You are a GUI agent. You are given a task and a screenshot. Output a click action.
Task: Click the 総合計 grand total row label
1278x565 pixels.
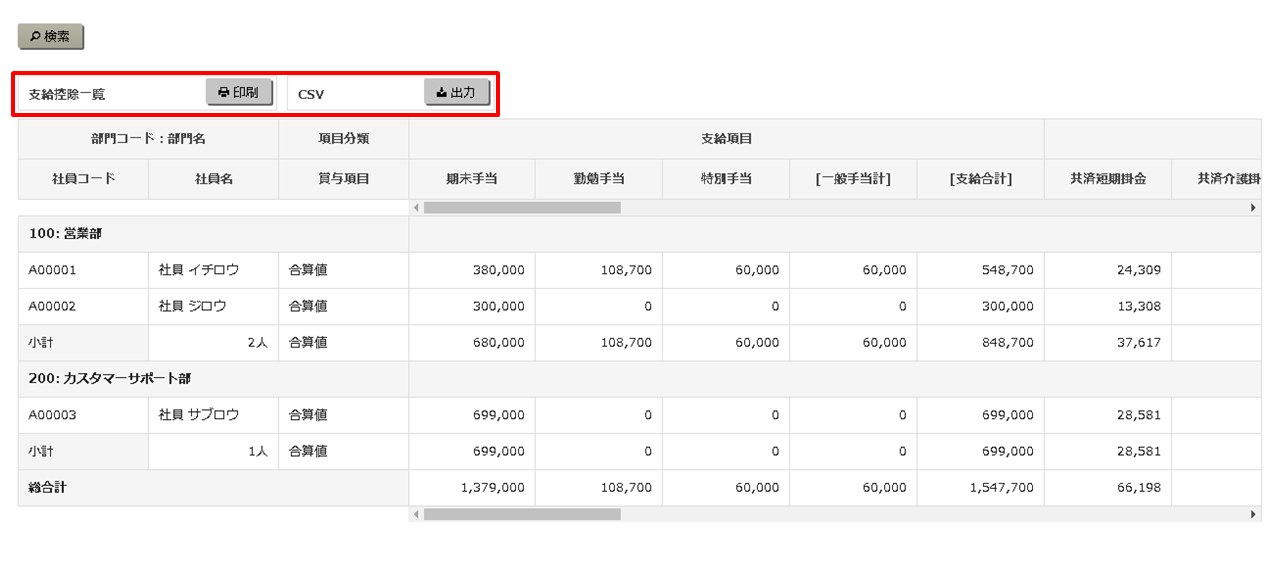48,488
